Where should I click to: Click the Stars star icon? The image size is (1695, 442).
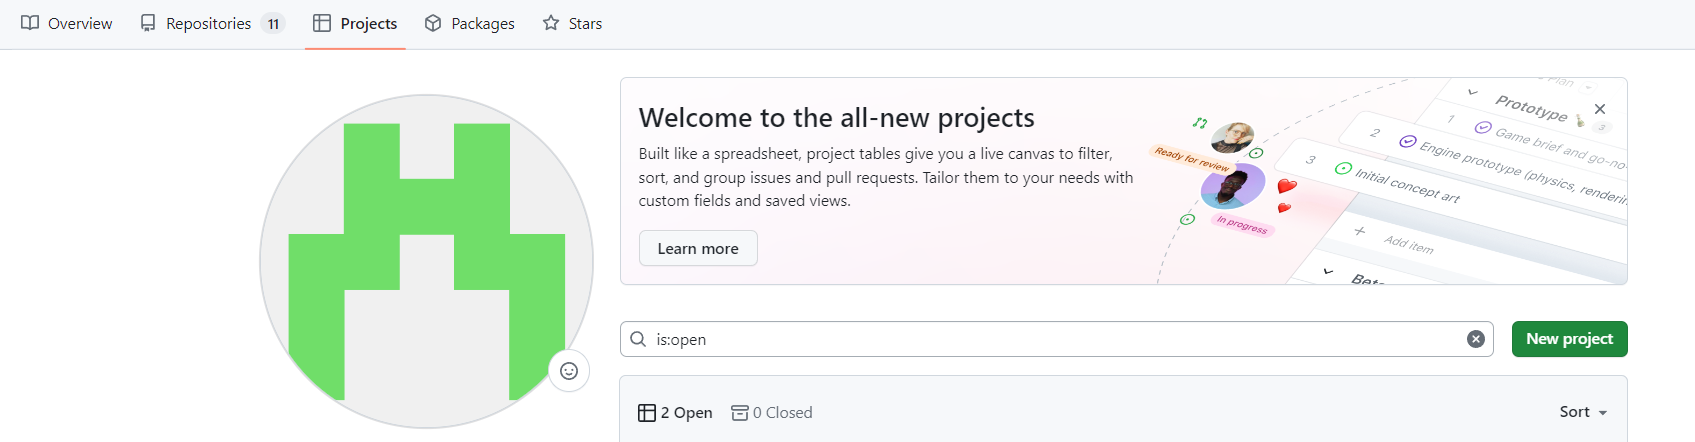point(551,23)
